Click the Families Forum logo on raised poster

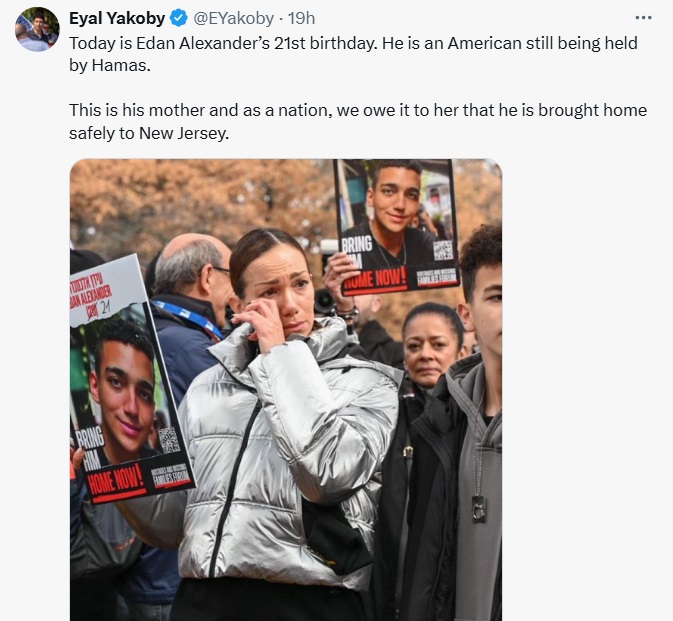click(437, 278)
